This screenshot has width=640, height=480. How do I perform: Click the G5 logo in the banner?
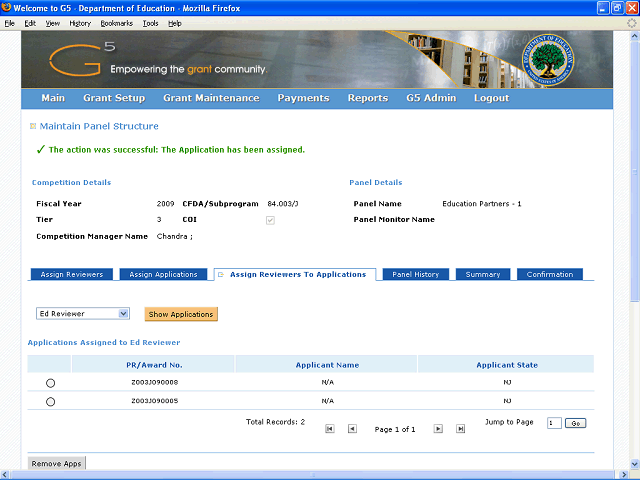click(x=82, y=60)
